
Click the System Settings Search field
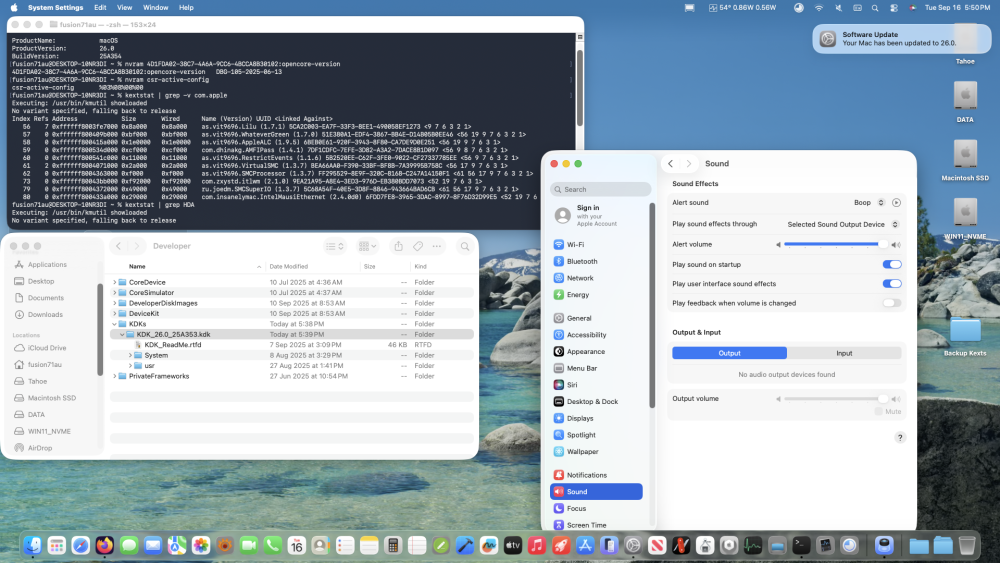(x=600, y=189)
